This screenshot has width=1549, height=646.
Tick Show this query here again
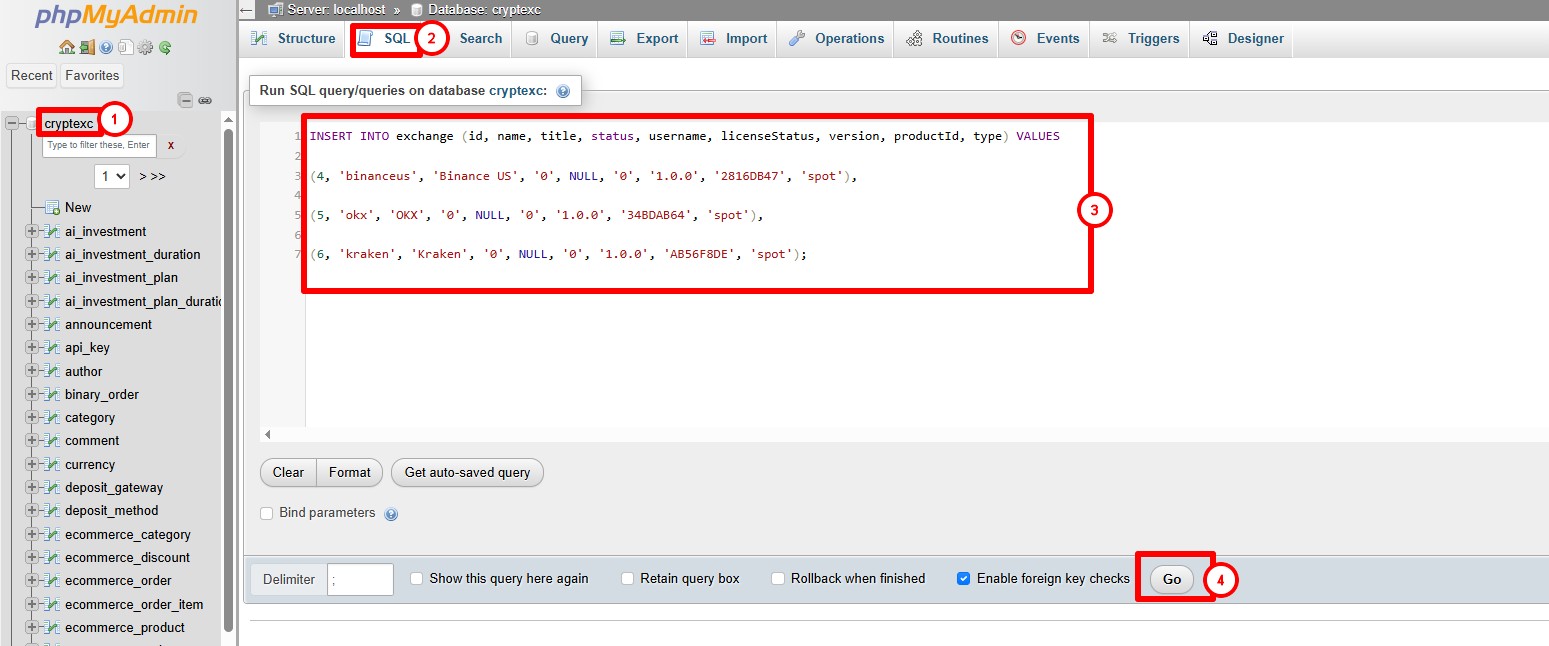point(418,578)
